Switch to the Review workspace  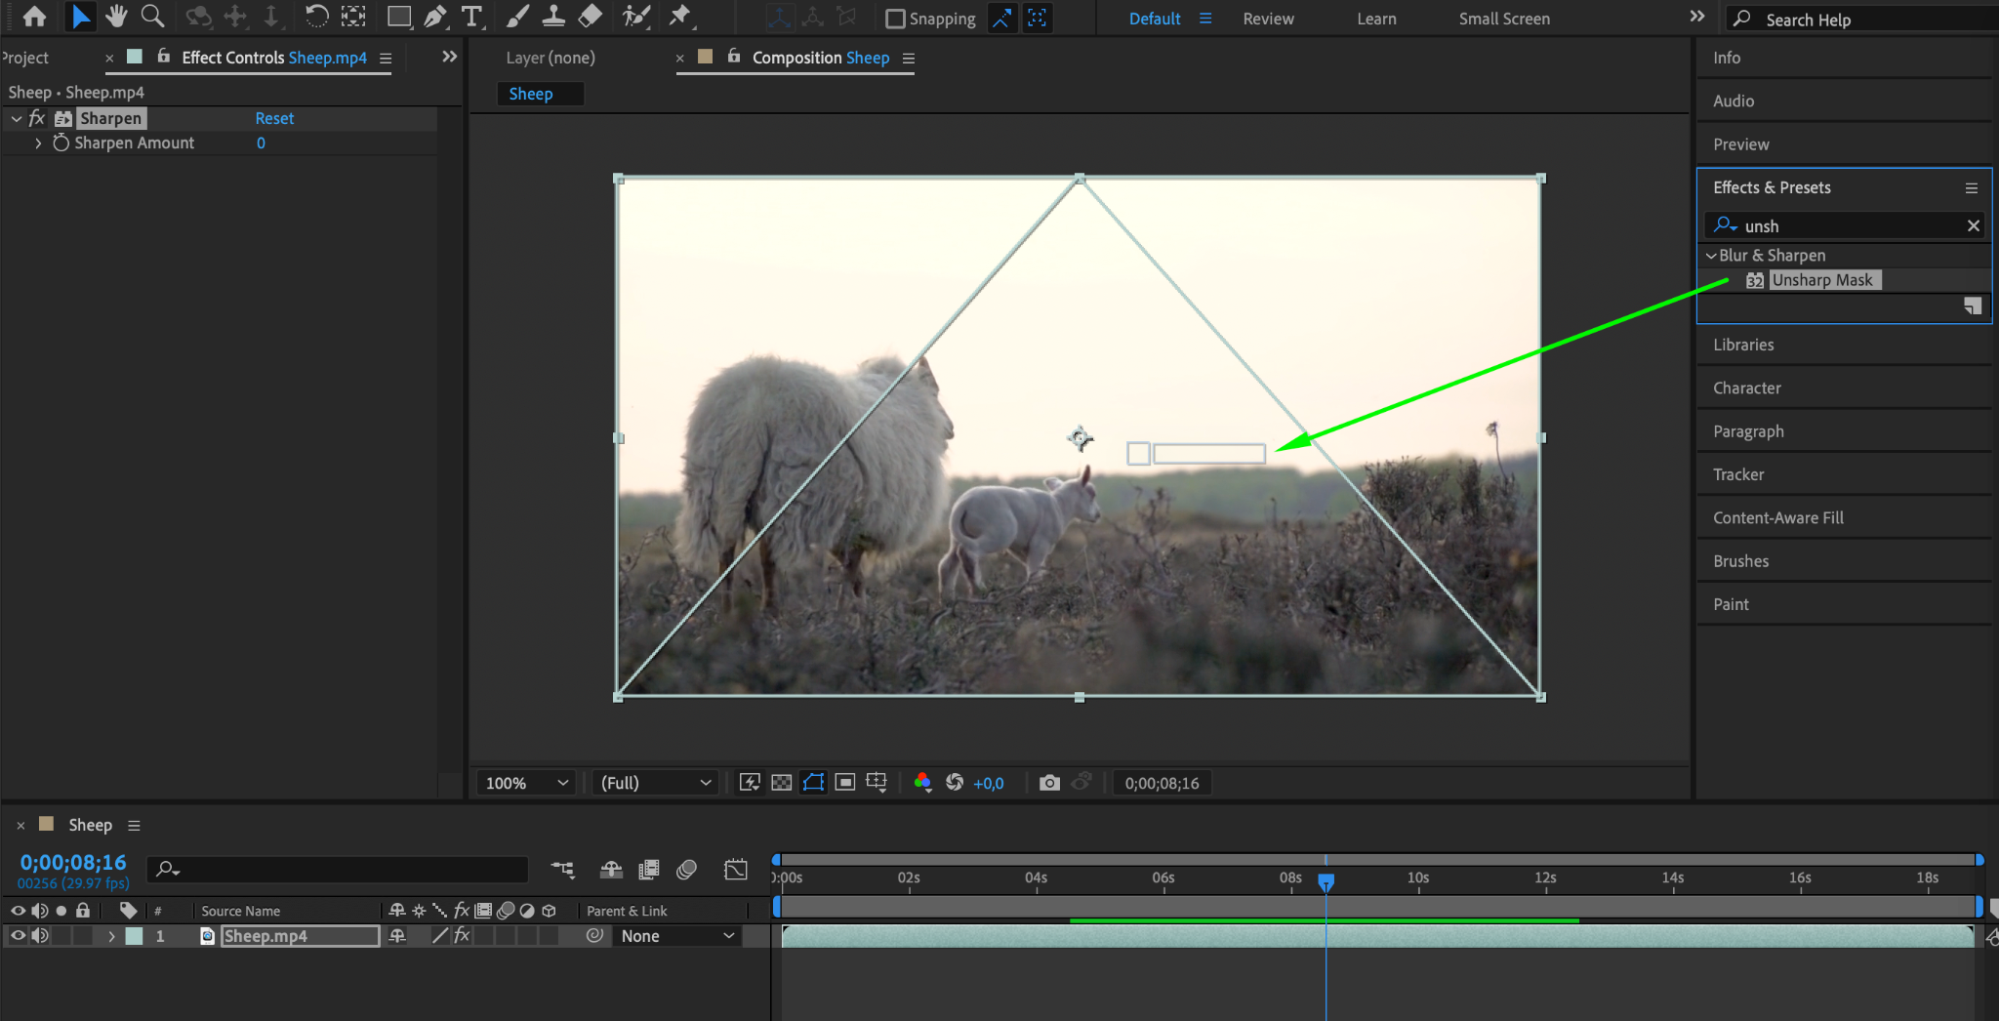pyautogui.click(x=1267, y=19)
